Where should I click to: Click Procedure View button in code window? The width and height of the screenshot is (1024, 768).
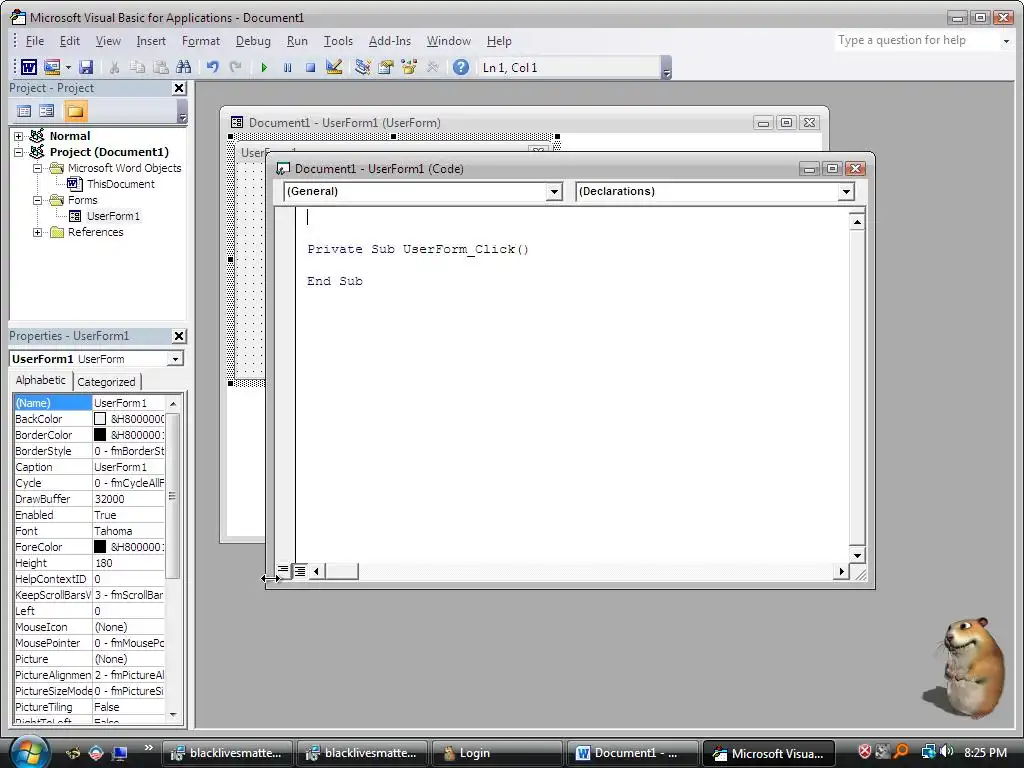tap(283, 571)
